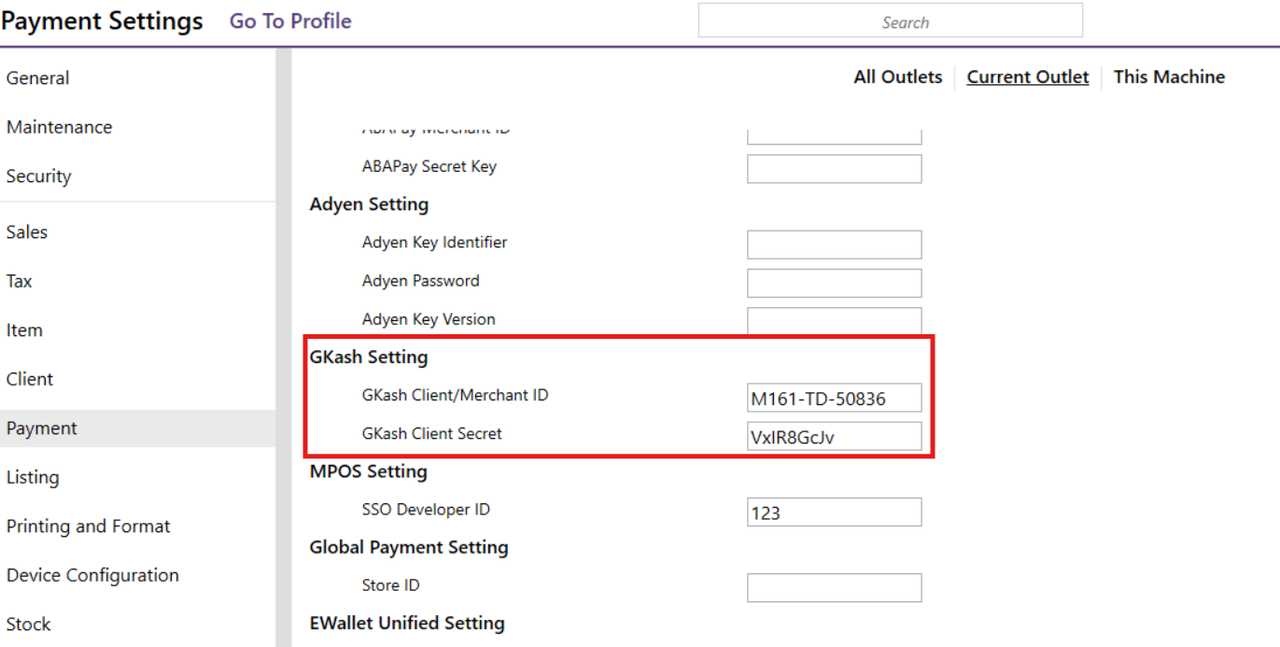1280x647 pixels.
Task: Click the Go To Profile link
Action: (290, 21)
